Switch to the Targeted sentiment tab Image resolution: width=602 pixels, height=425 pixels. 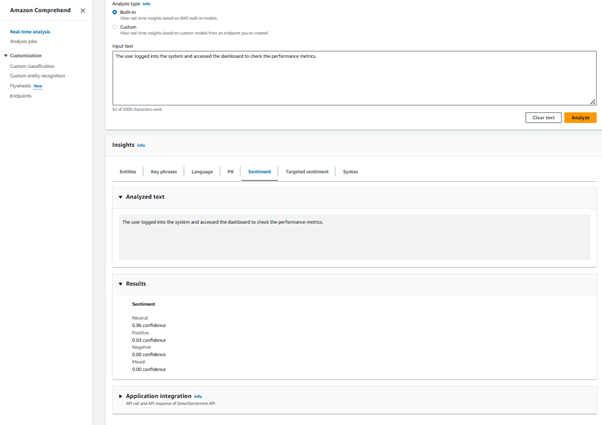307,172
